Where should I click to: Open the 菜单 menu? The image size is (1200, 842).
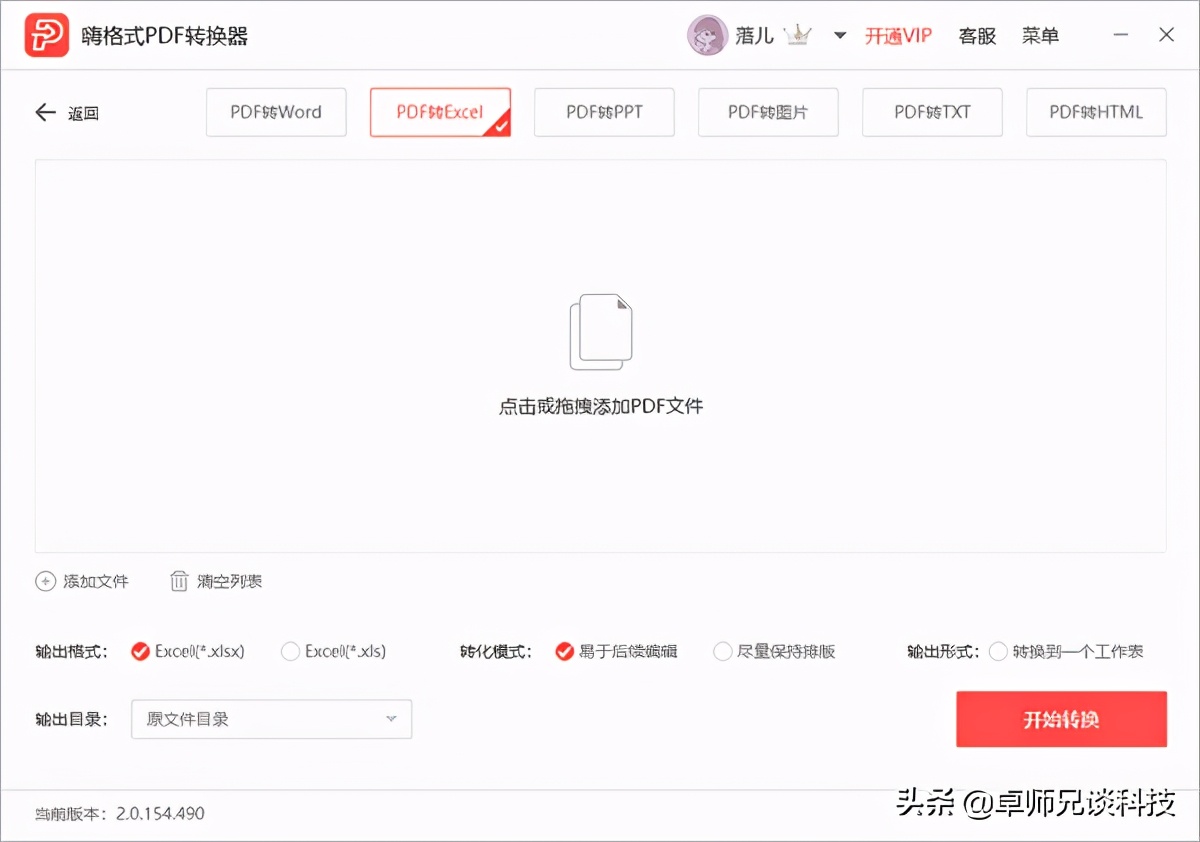click(1040, 36)
